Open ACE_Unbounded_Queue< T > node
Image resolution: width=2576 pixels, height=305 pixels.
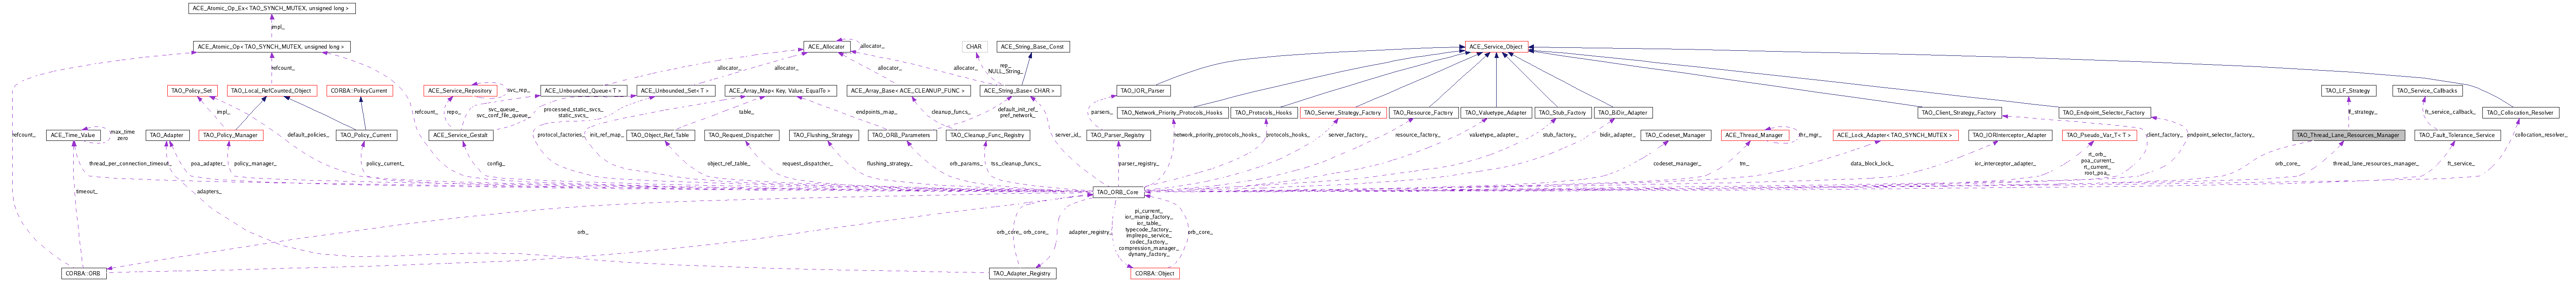pos(583,90)
